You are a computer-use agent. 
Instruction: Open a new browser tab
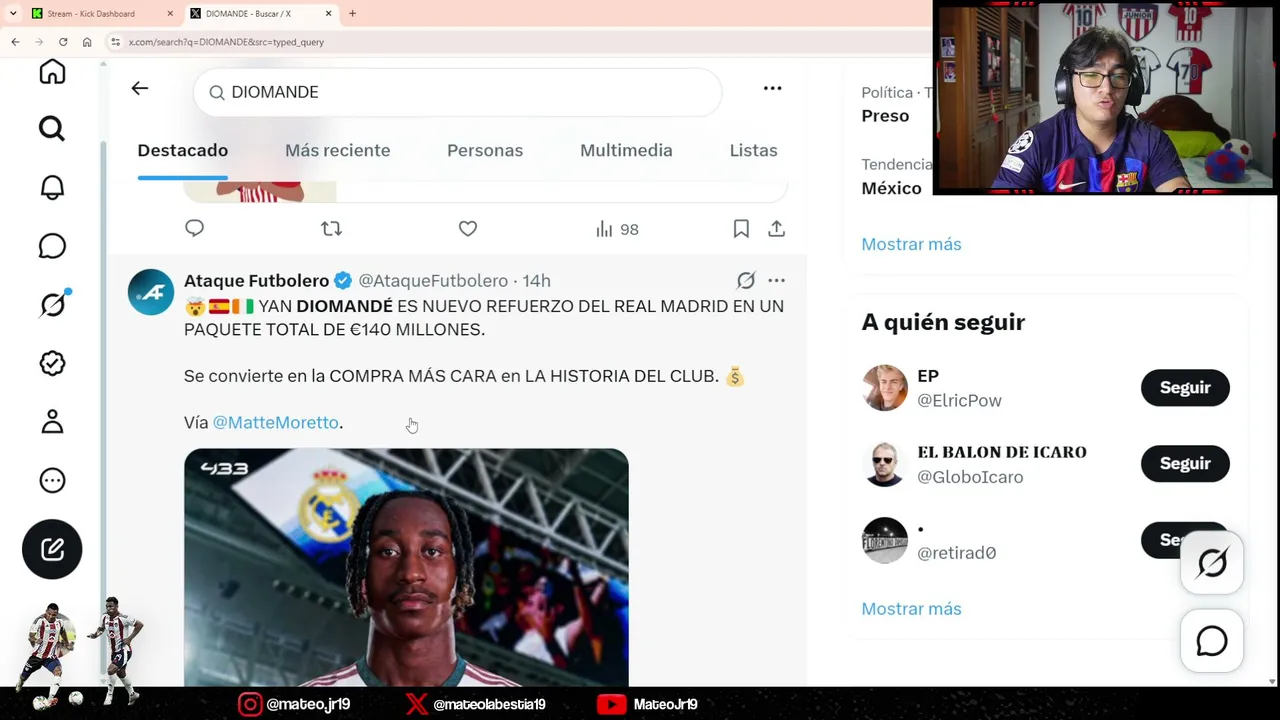coord(352,14)
